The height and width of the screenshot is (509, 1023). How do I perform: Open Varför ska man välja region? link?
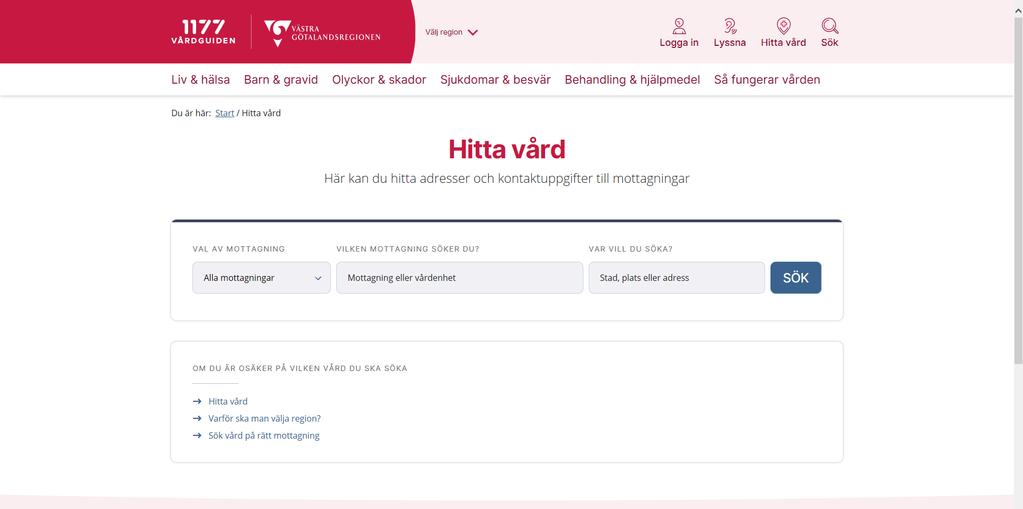(x=257, y=418)
